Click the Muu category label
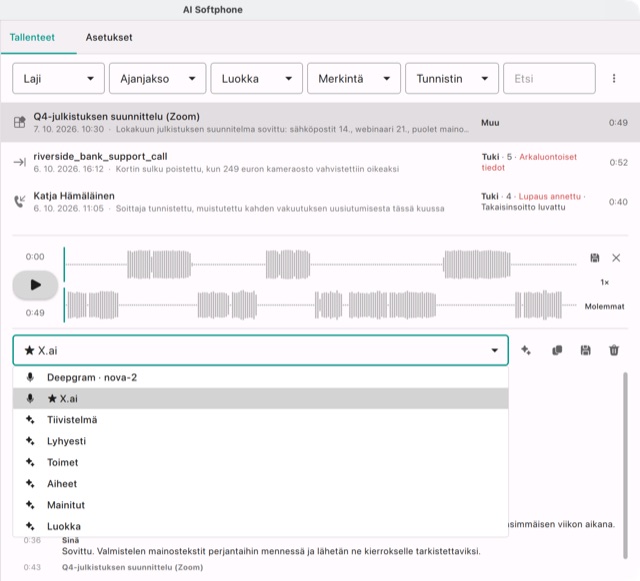This screenshot has height=581, width=640. tap(490, 122)
